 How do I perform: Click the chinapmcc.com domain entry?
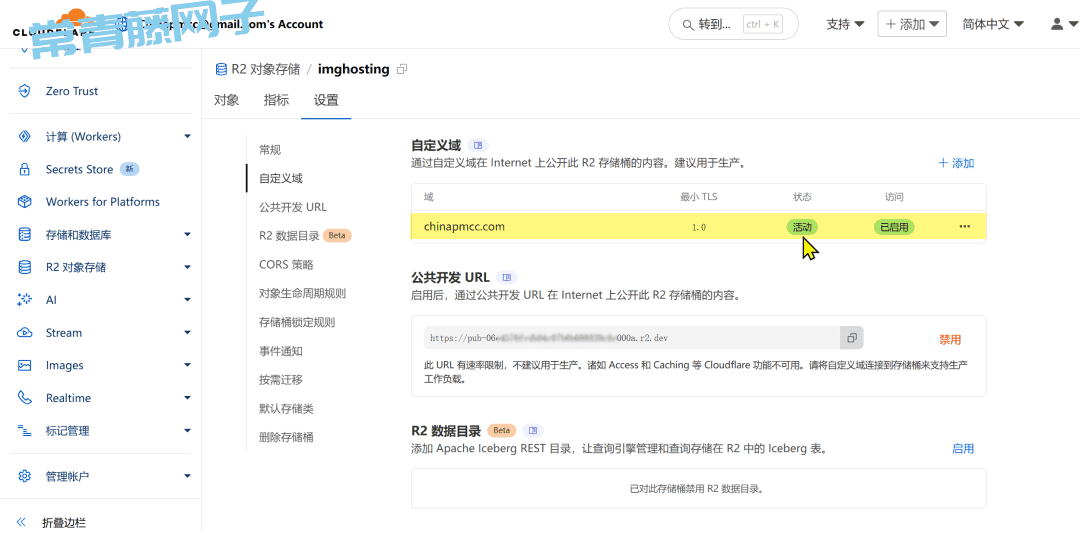pyautogui.click(x=464, y=226)
